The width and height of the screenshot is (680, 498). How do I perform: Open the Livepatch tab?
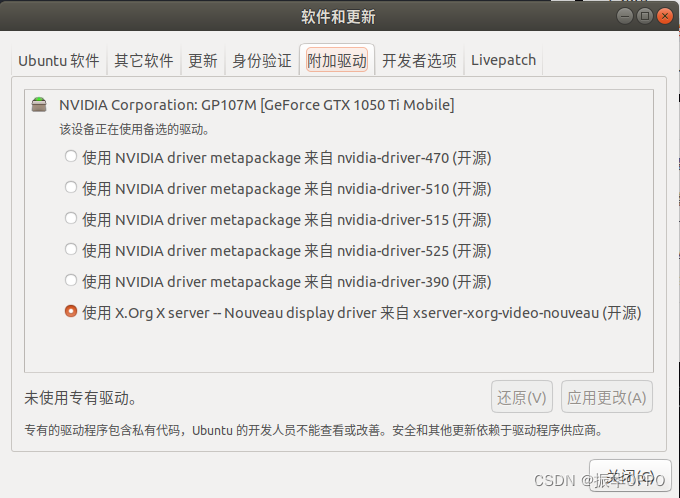click(503, 60)
